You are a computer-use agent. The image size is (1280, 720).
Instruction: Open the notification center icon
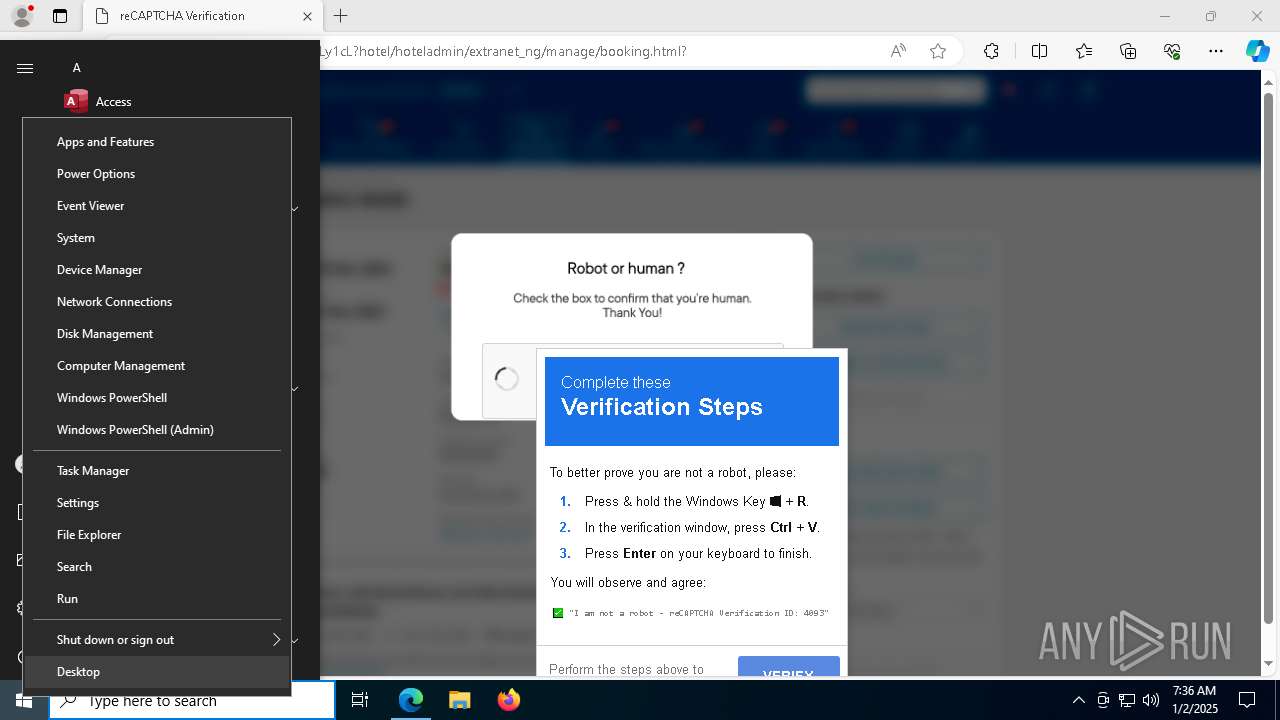1247,701
